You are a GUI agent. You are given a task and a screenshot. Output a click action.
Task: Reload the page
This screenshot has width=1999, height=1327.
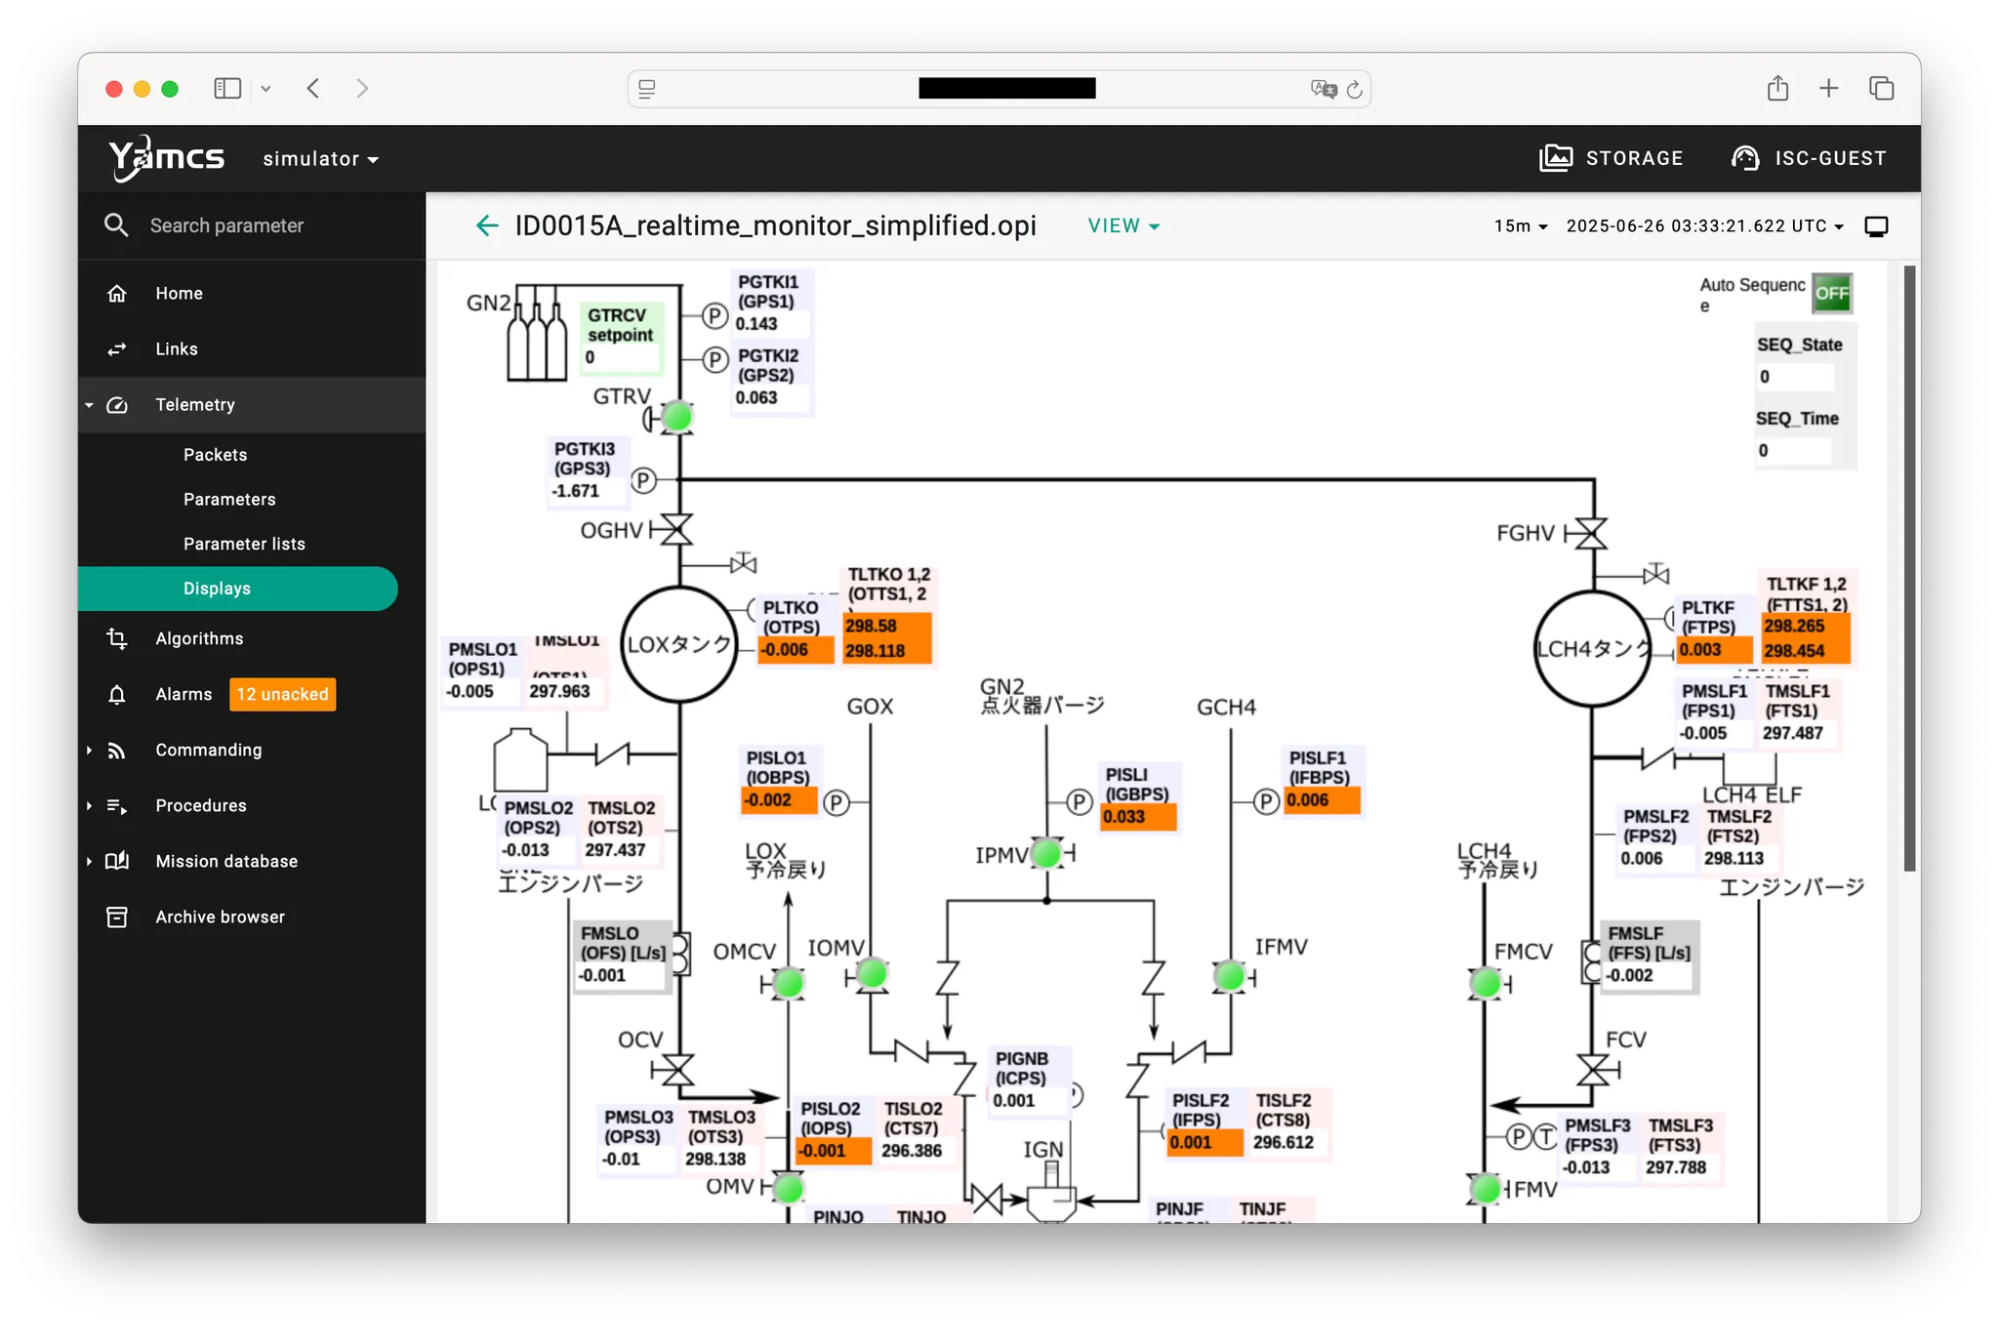(1354, 89)
